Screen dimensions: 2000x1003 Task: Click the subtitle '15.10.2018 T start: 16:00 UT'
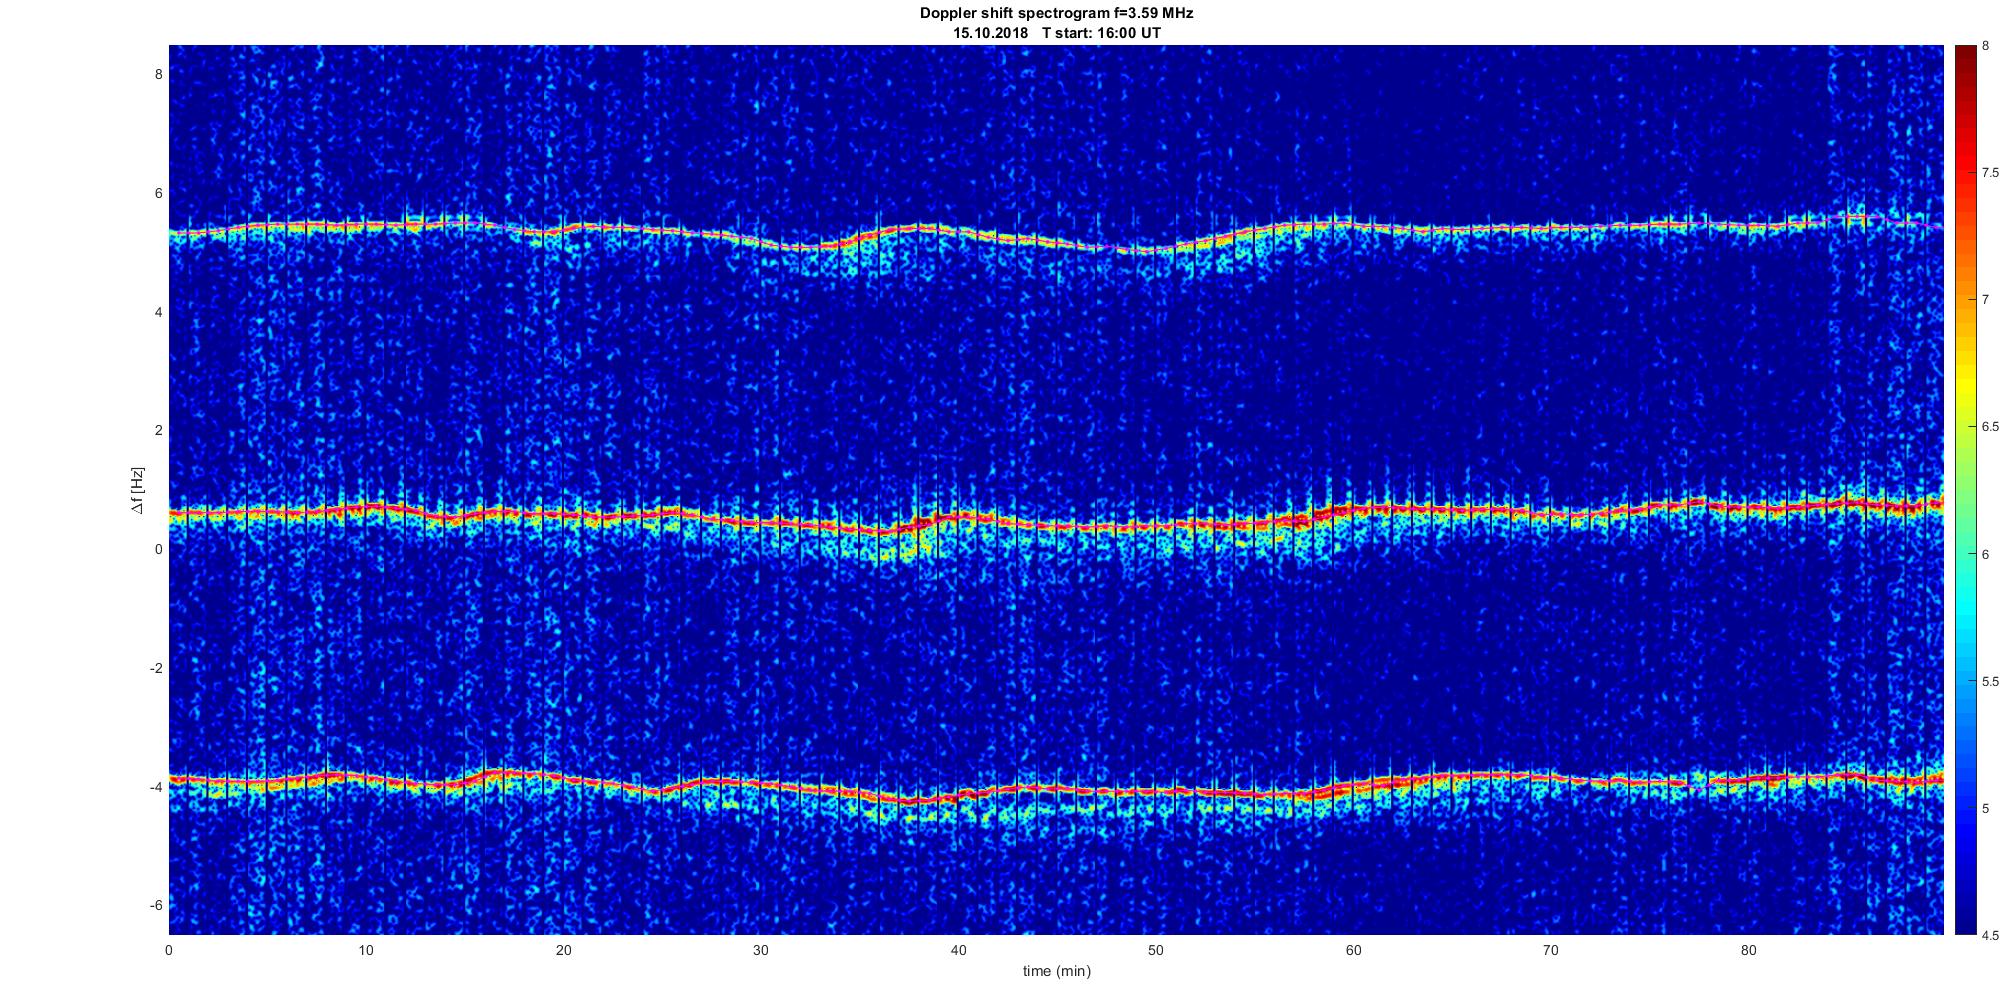click(x=1056, y=33)
